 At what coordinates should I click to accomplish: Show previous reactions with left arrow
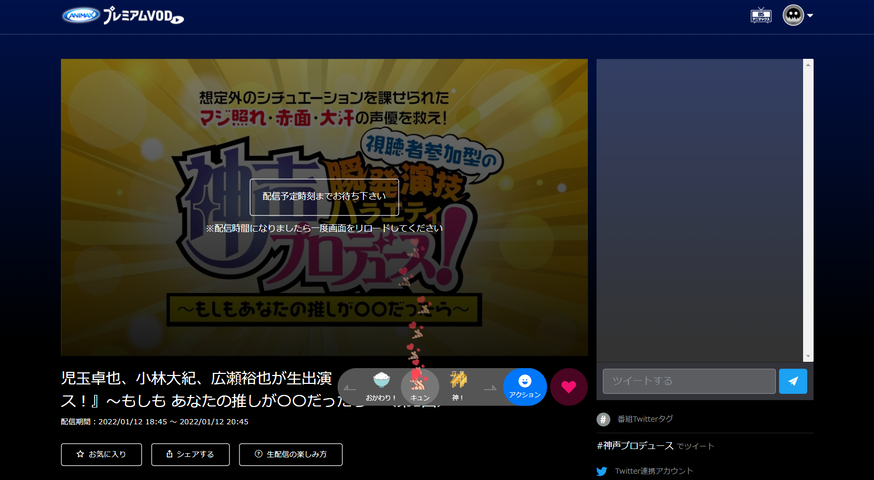pos(350,388)
